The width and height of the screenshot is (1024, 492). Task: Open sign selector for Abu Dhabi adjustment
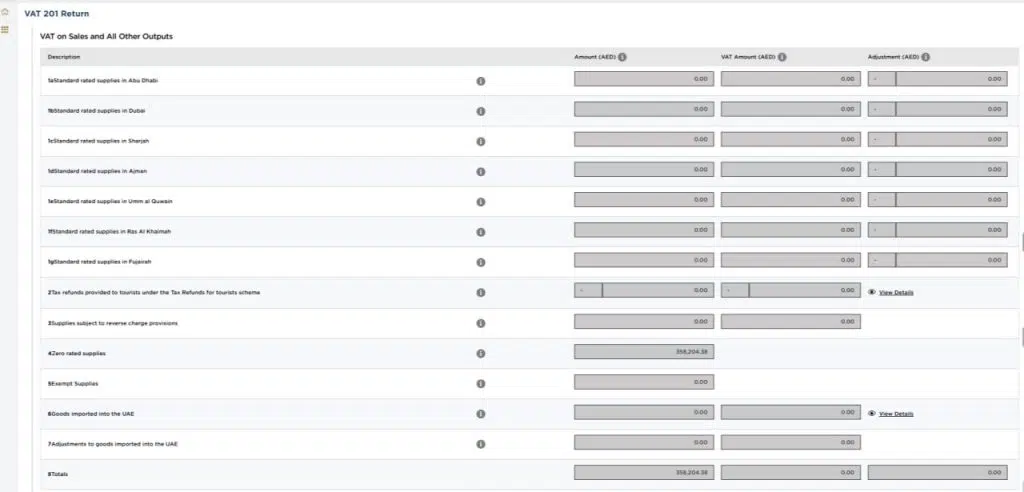881,79
